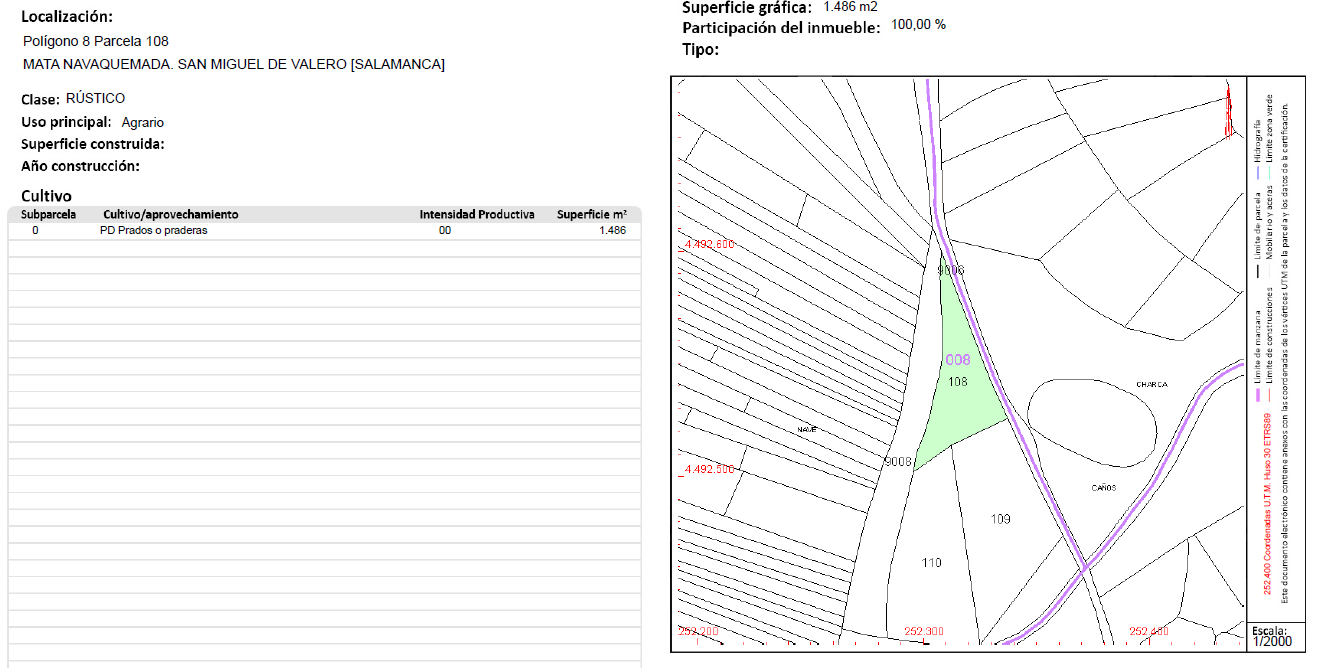Click the RÚSTICO class value
The image size is (1324, 668).
click(x=95, y=98)
